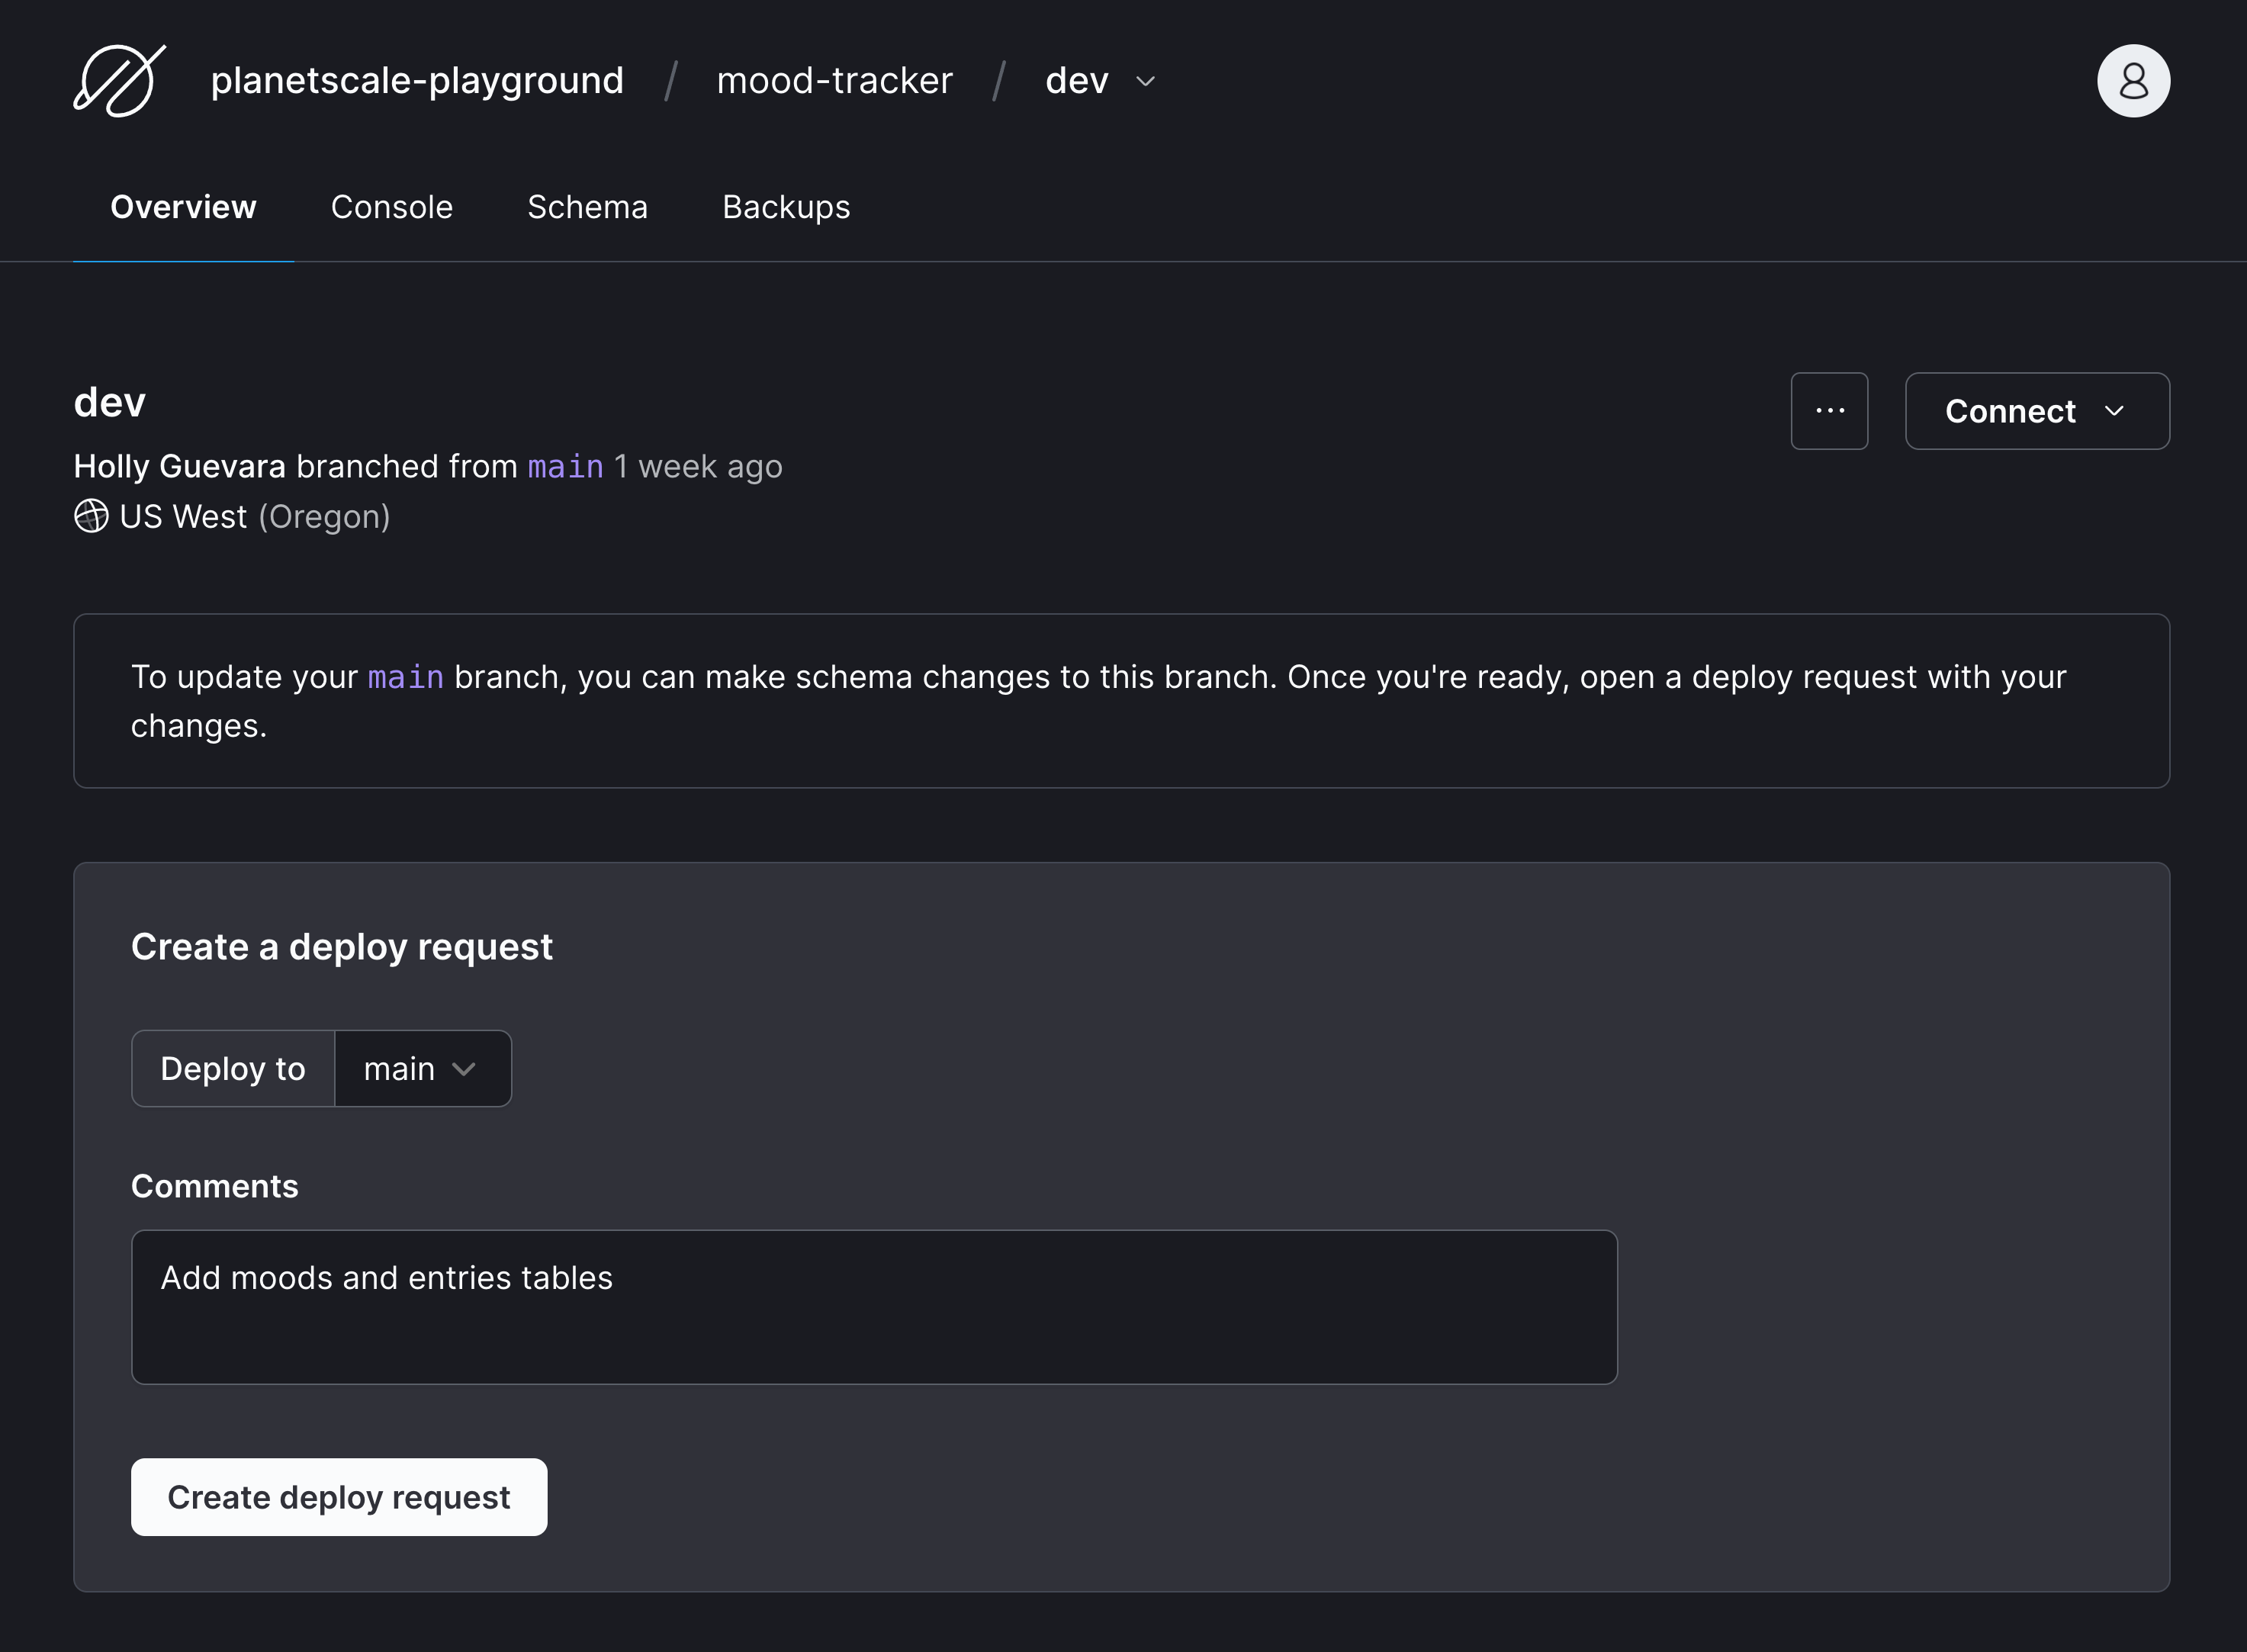Switch to the Console tab

[391, 206]
